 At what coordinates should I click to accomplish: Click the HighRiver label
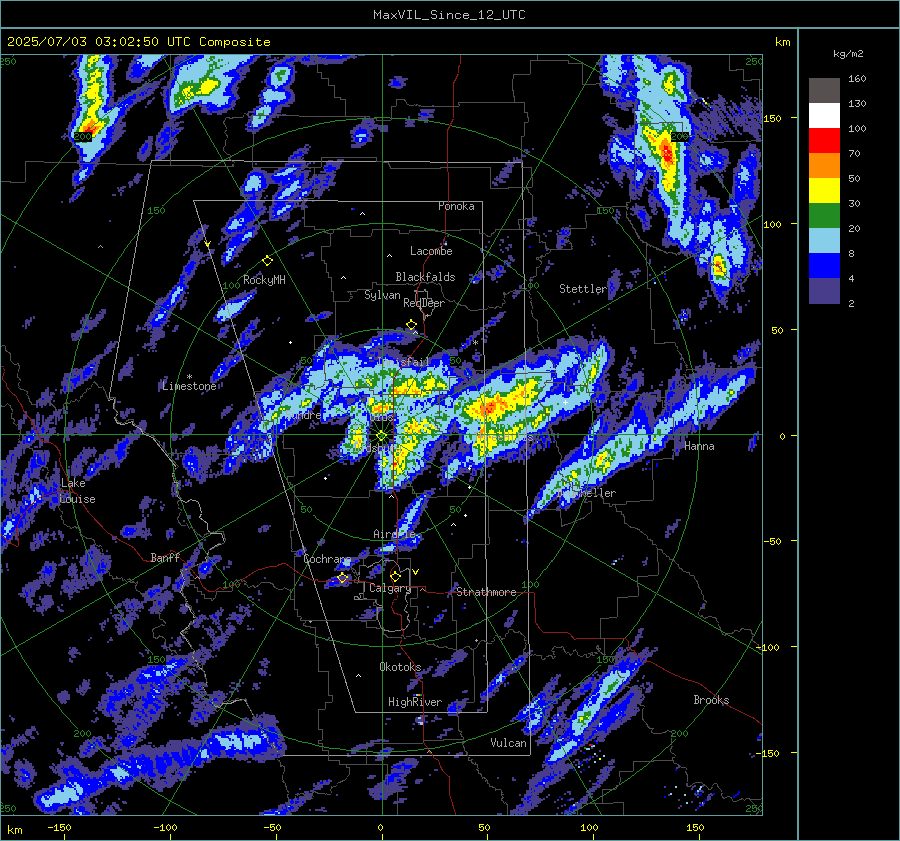coord(415,702)
